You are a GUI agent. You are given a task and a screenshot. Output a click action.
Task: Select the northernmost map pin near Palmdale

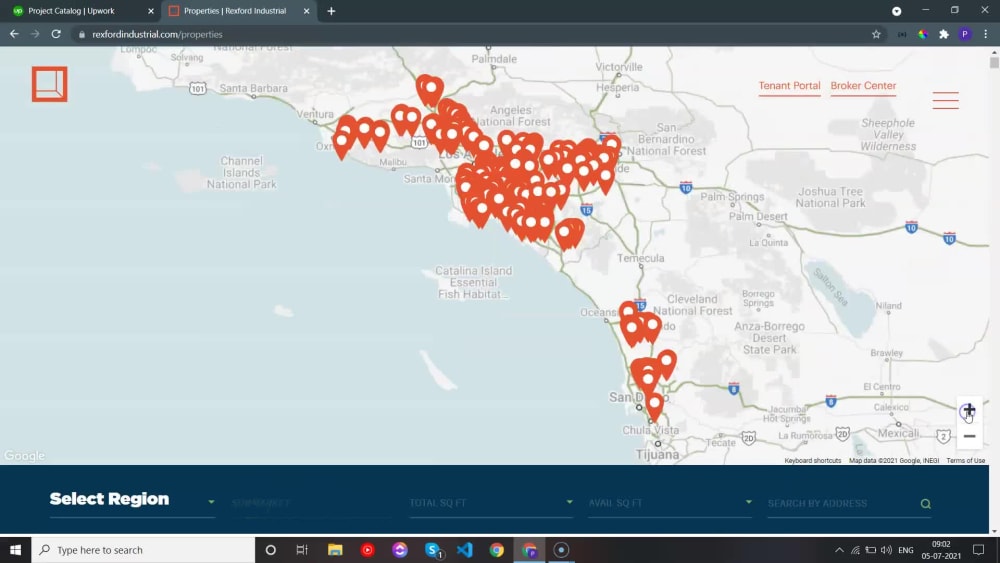click(x=430, y=89)
